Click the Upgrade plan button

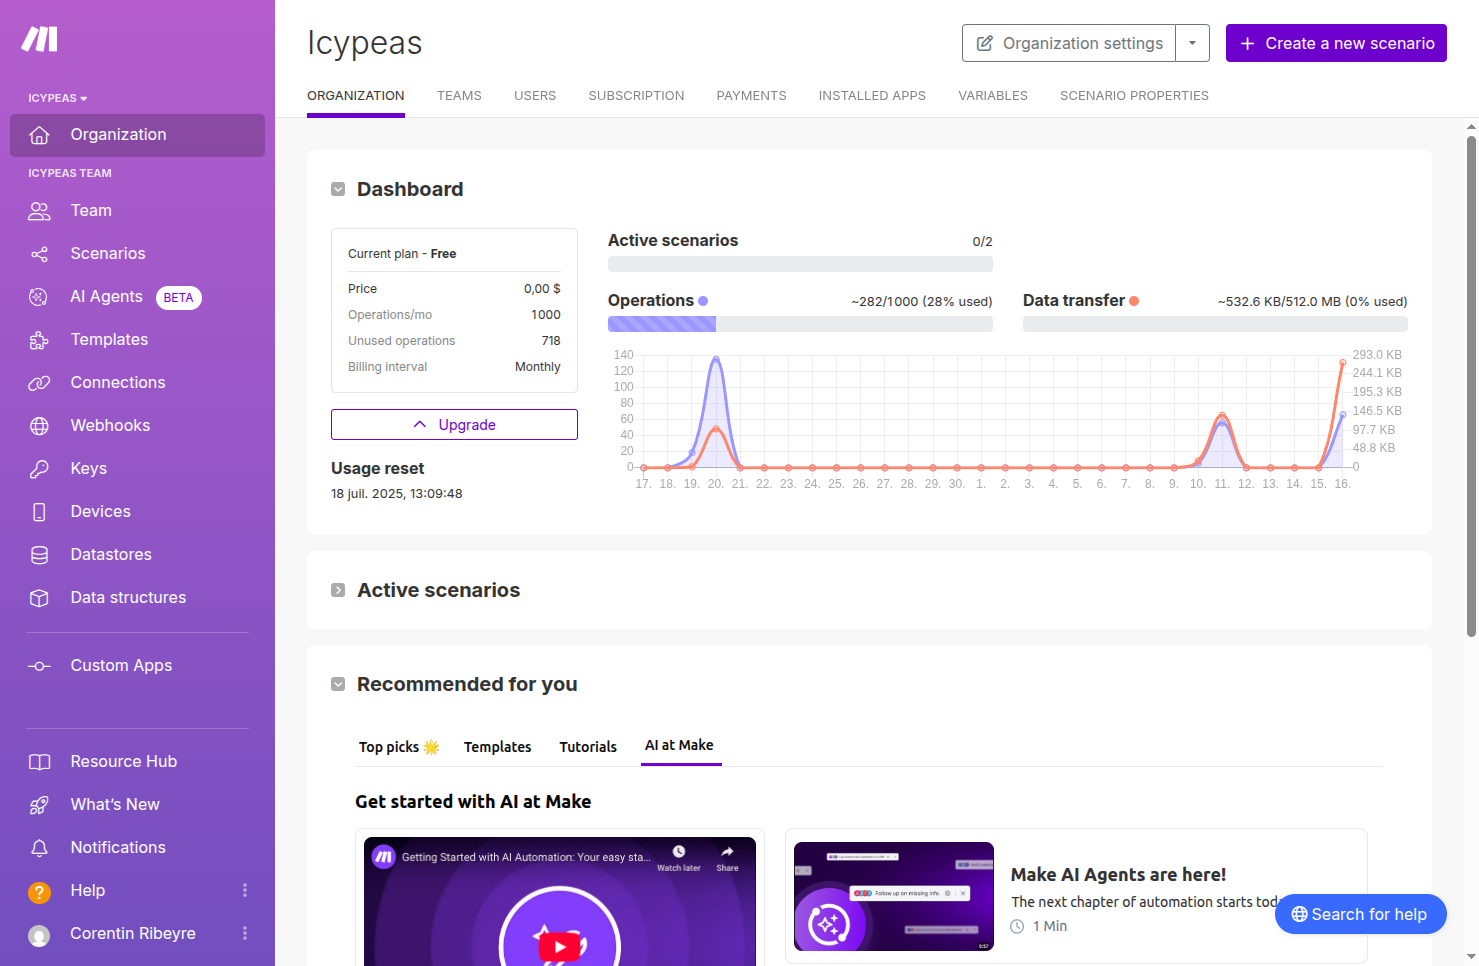[454, 424]
